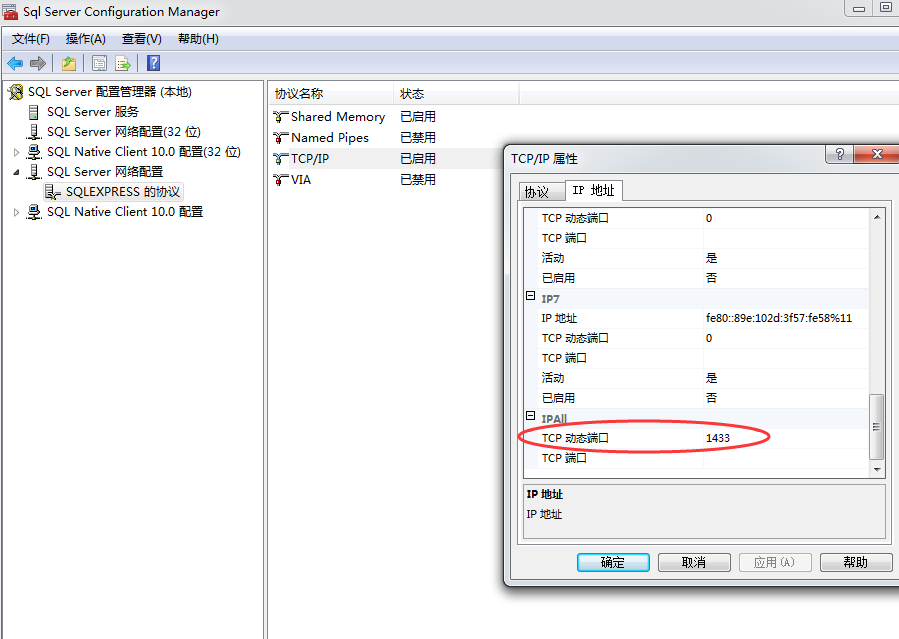This screenshot has height=639, width=899.
Task: Open the 操作(A) menu
Action: click(x=85, y=39)
